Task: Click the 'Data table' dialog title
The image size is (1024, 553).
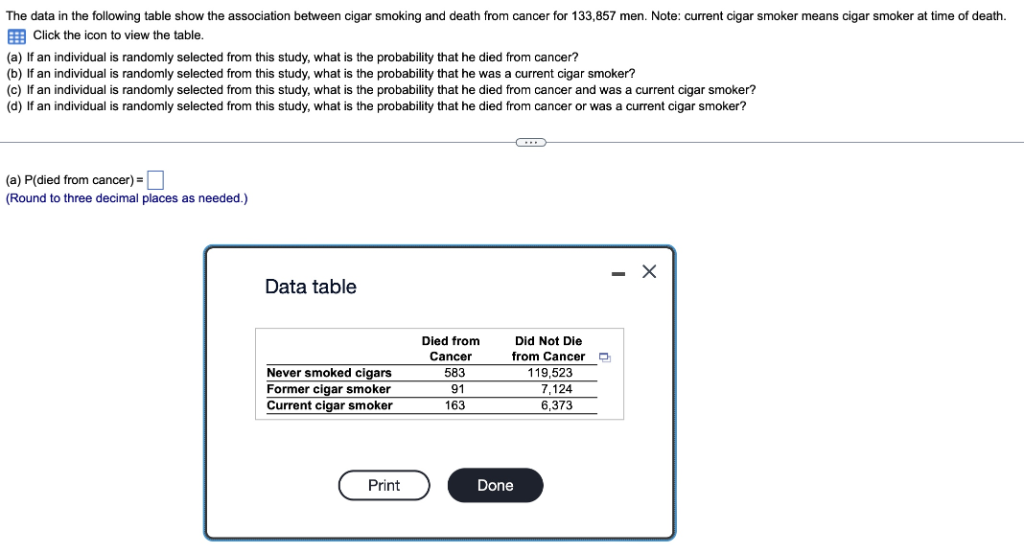Action: click(x=310, y=287)
